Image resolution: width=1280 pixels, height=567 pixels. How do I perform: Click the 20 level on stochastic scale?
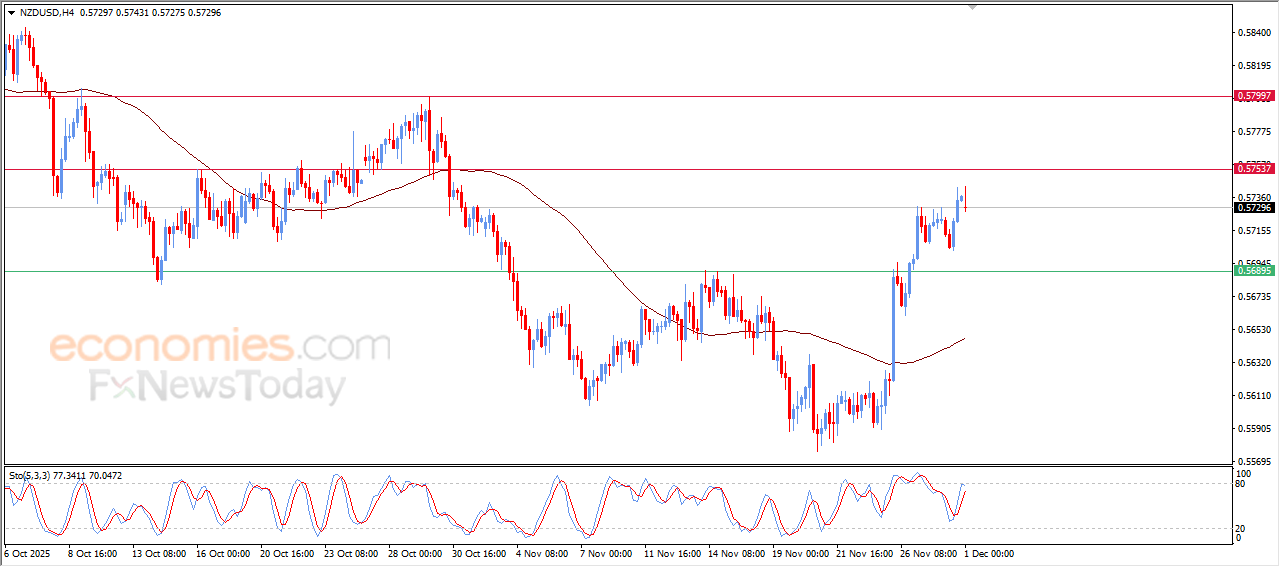tap(1242, 528)
